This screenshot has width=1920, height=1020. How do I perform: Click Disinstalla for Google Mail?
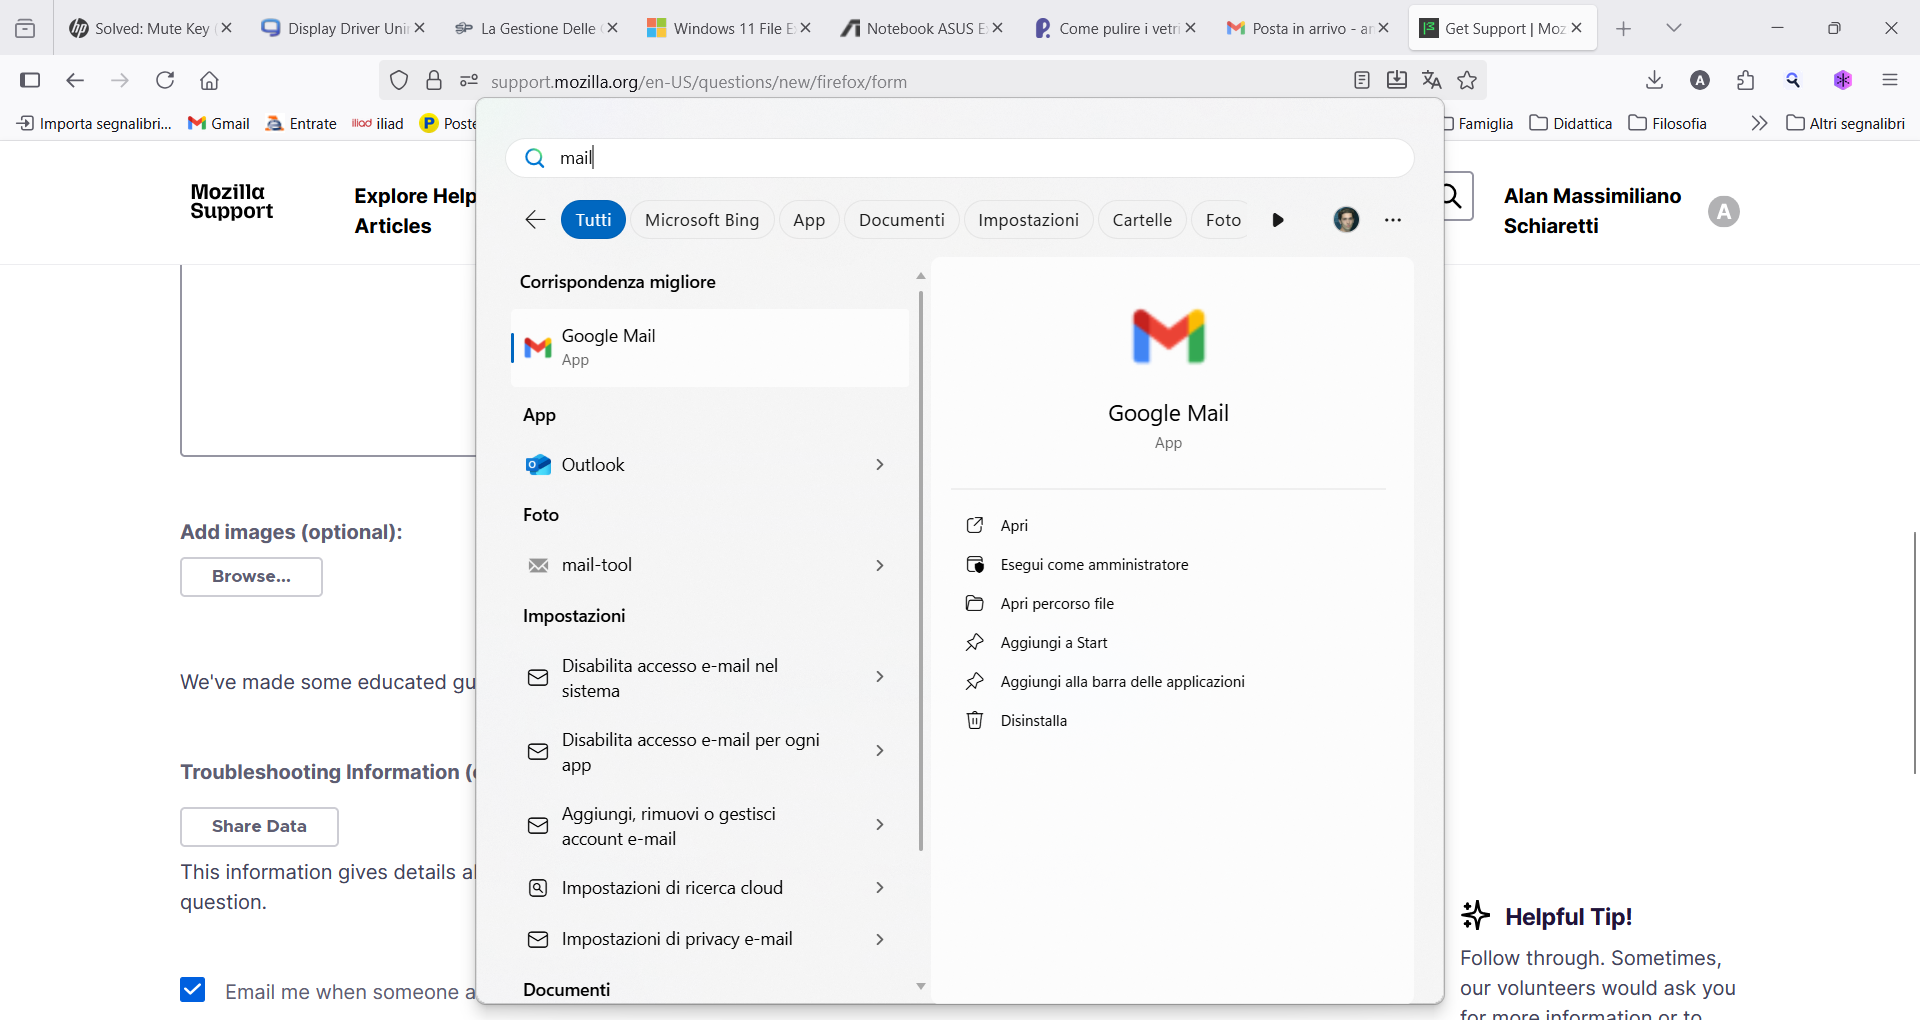[1033, 721]
